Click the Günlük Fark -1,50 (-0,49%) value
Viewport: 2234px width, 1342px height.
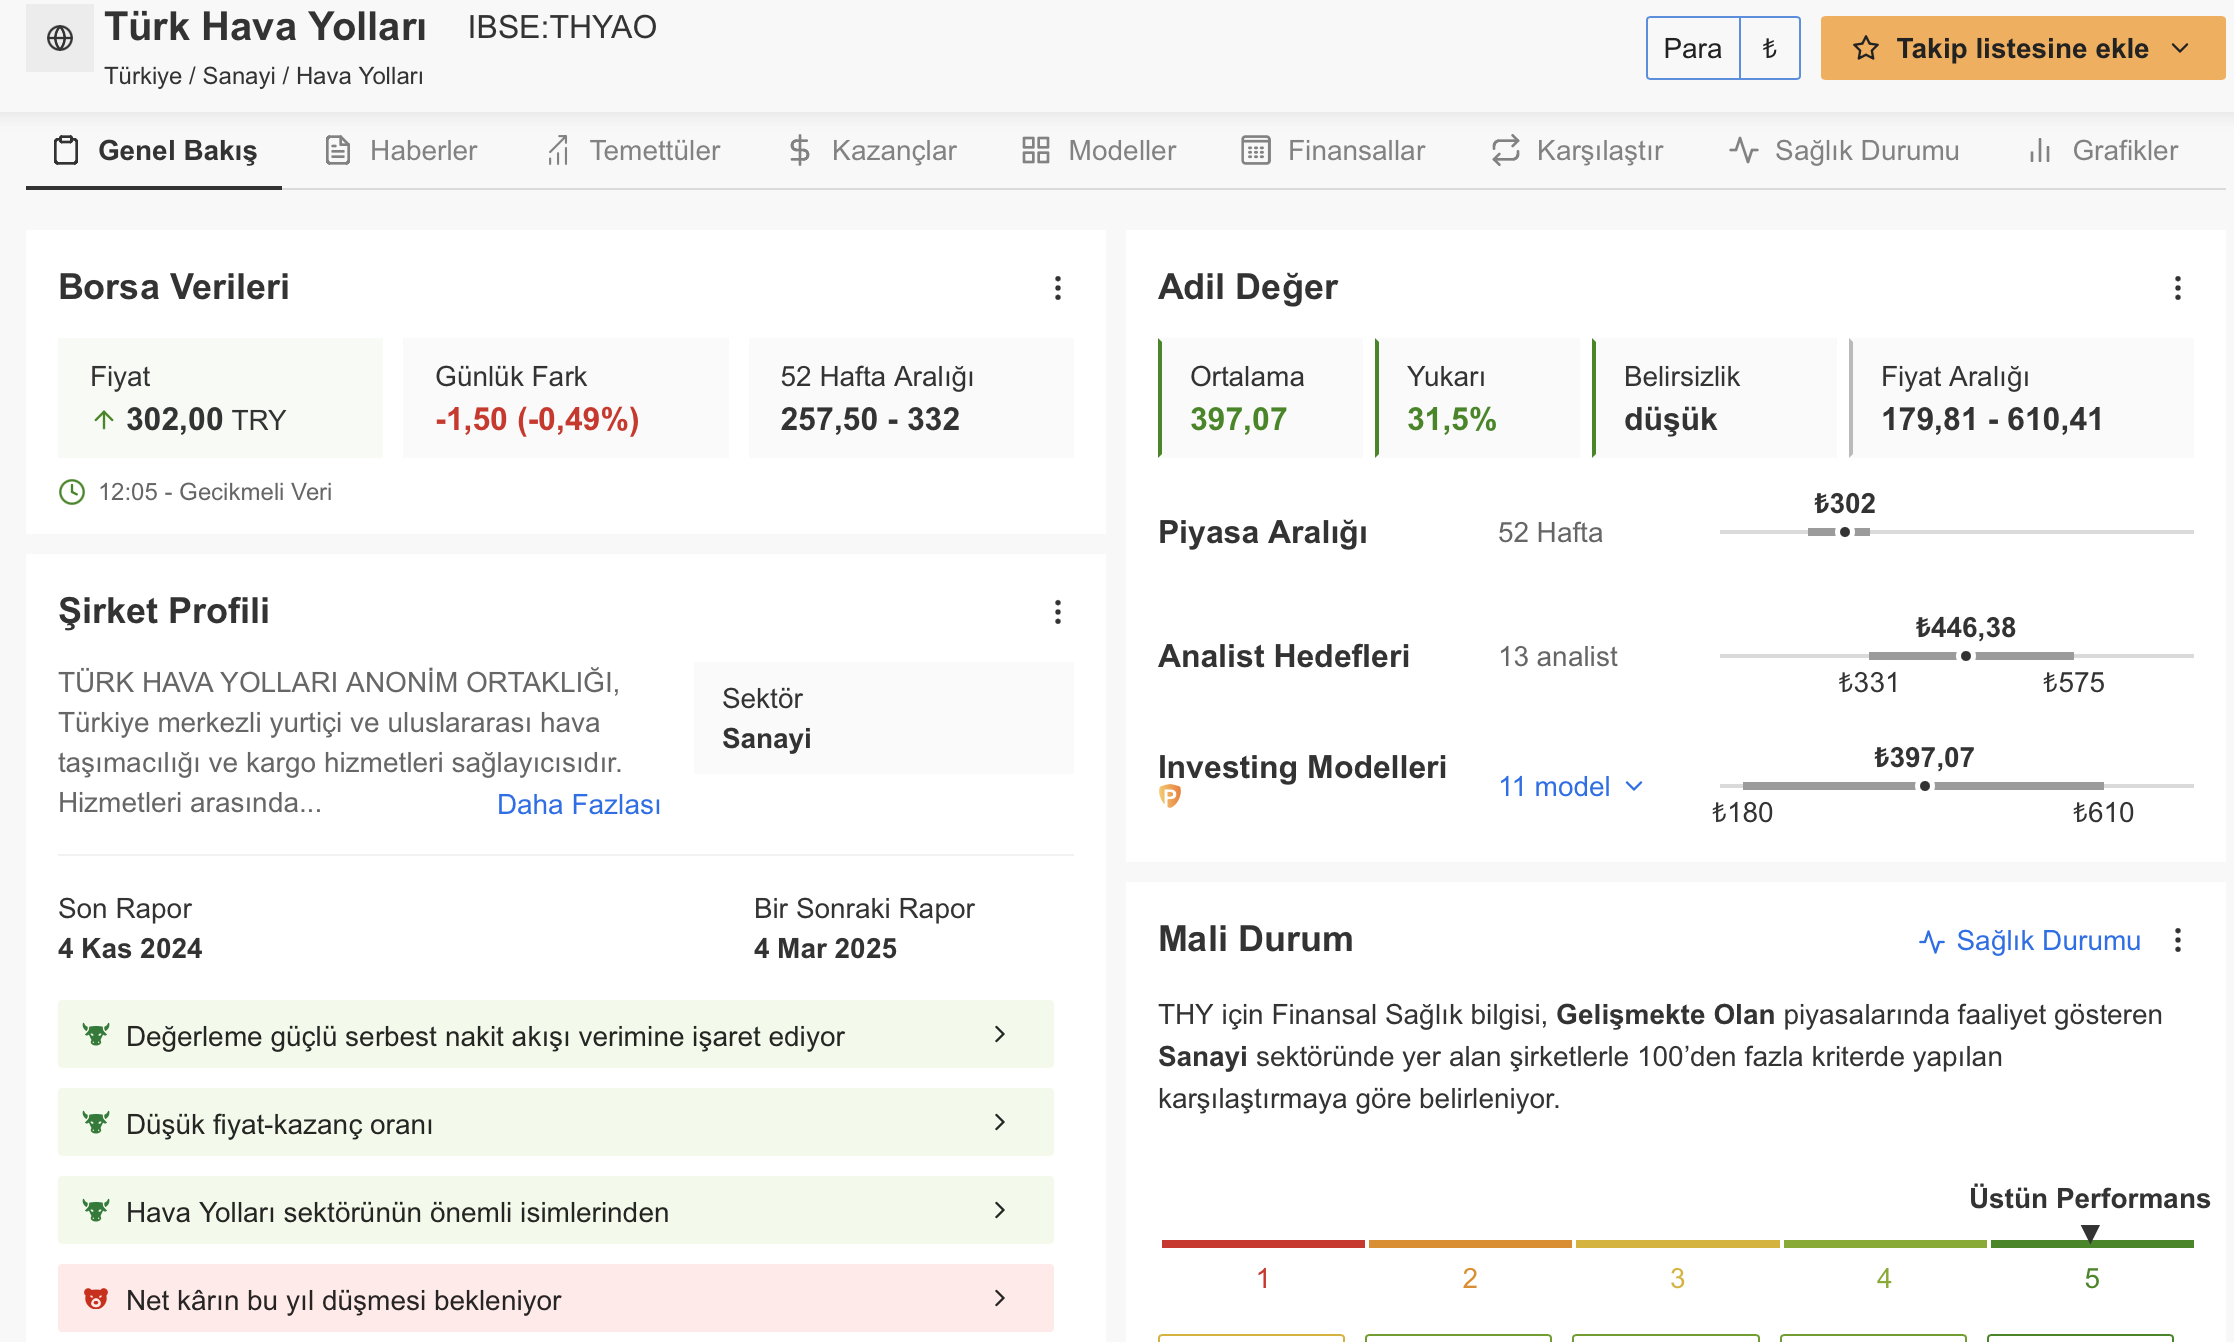click(x=537, y=420)
